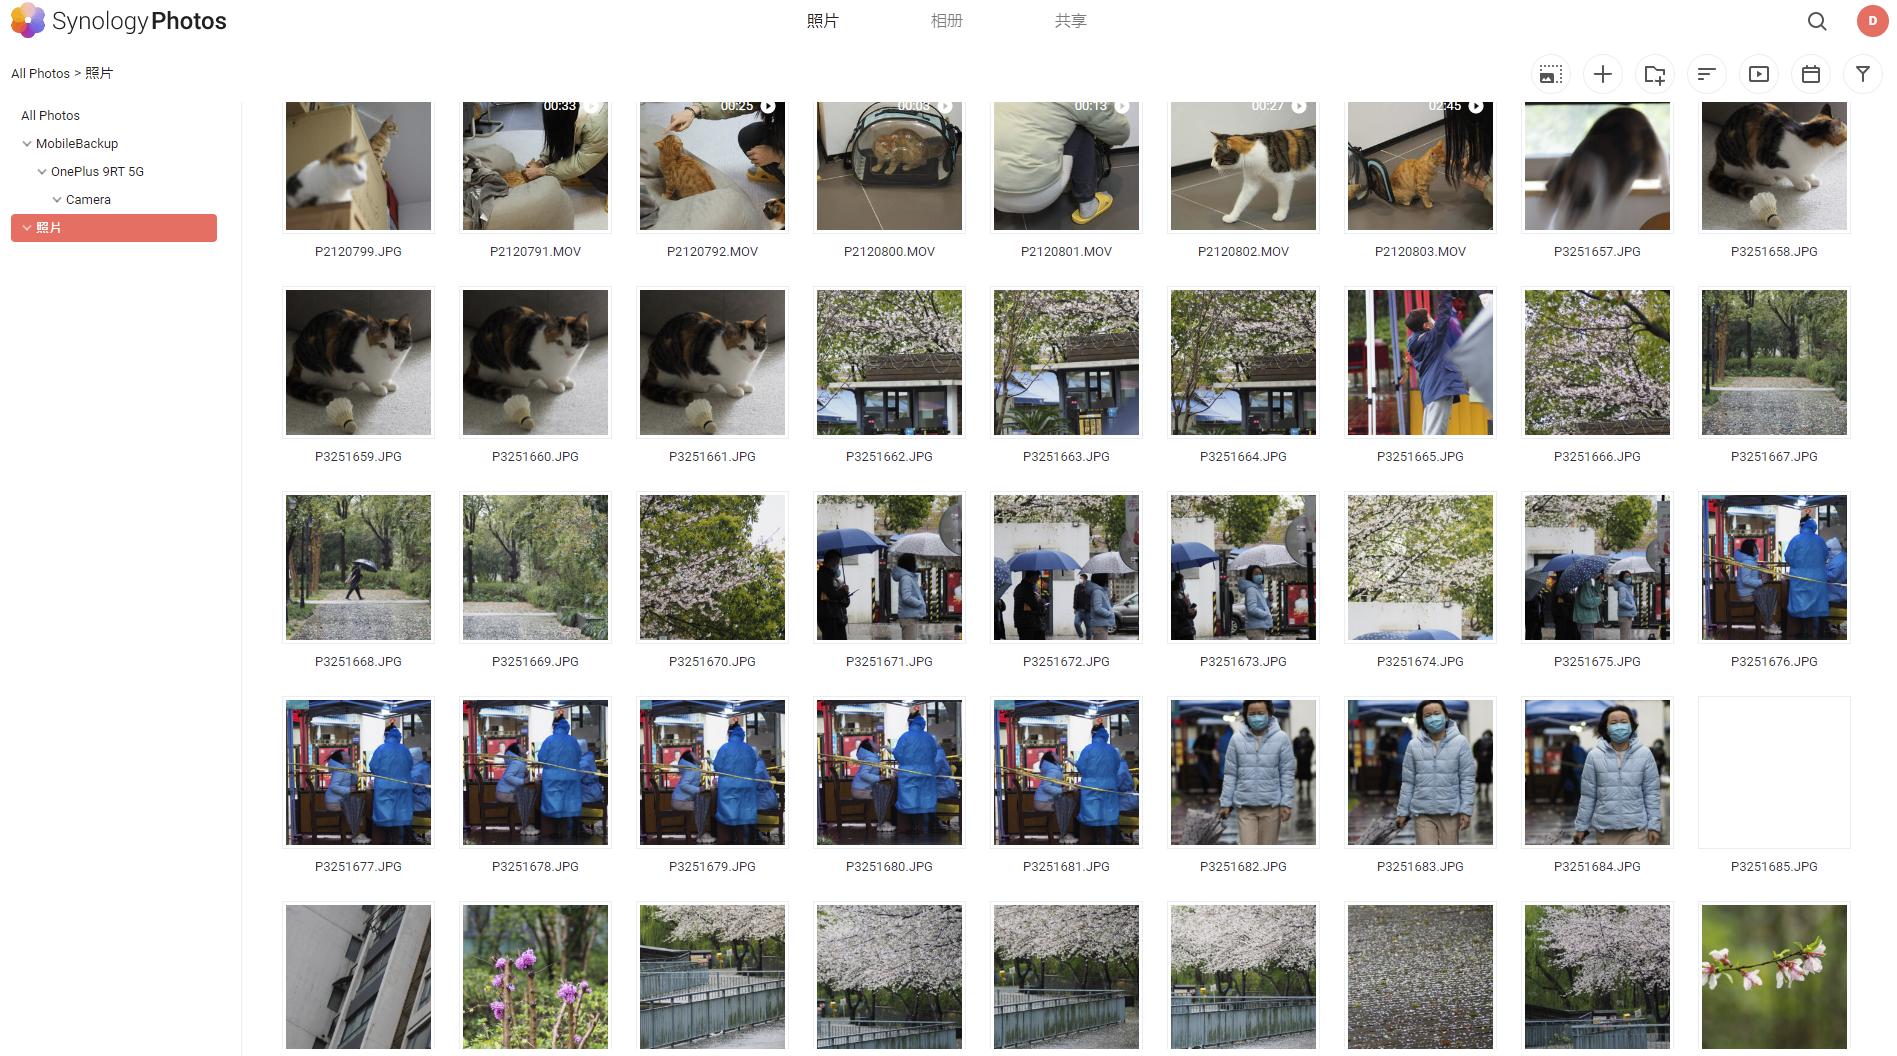Open the user account avatar D
The image size is (1897, 1056).
1872,21
